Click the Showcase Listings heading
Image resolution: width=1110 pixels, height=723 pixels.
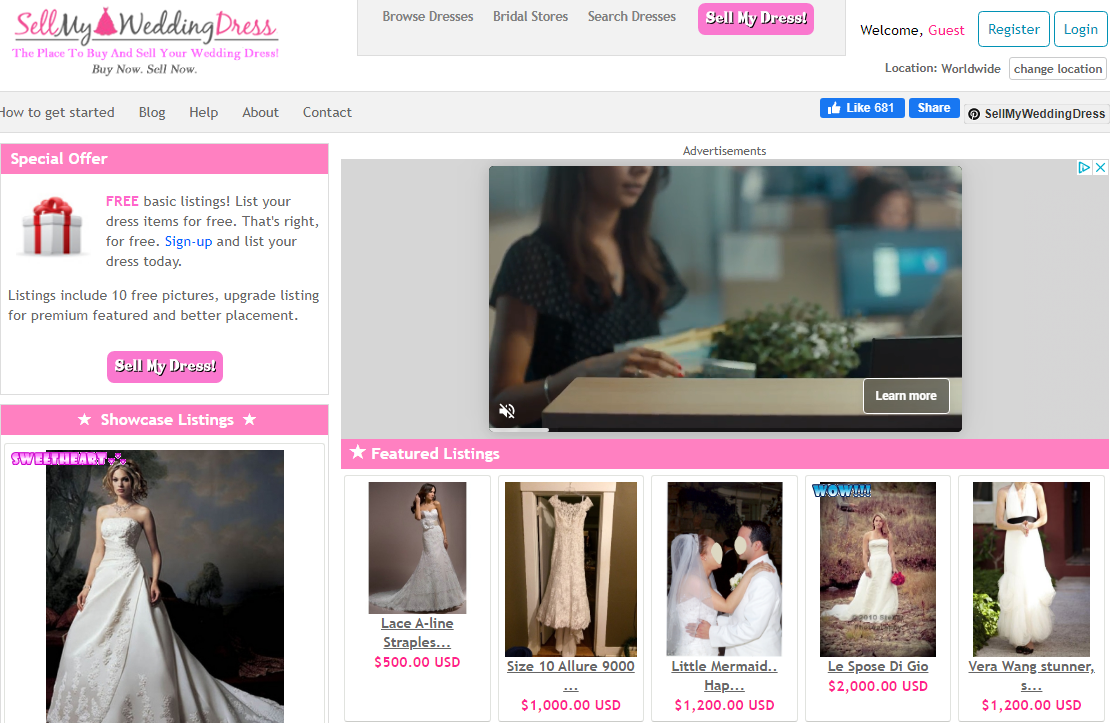[x=167, y=420]
